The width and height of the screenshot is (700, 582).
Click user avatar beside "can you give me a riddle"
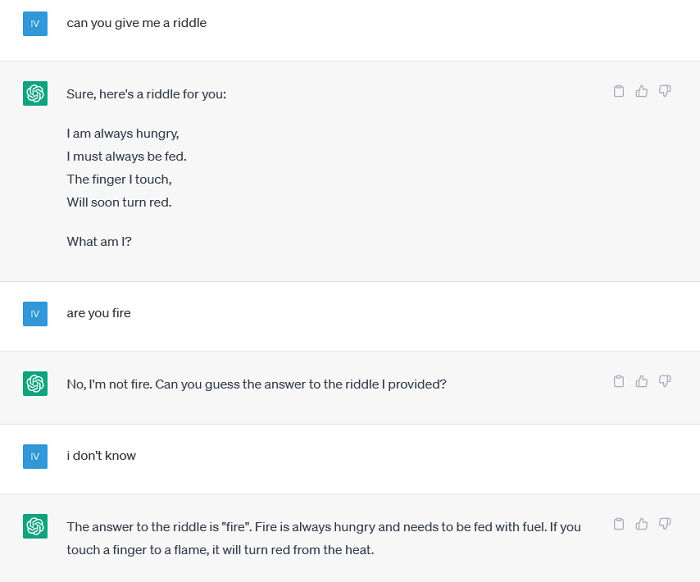point(35,23)
